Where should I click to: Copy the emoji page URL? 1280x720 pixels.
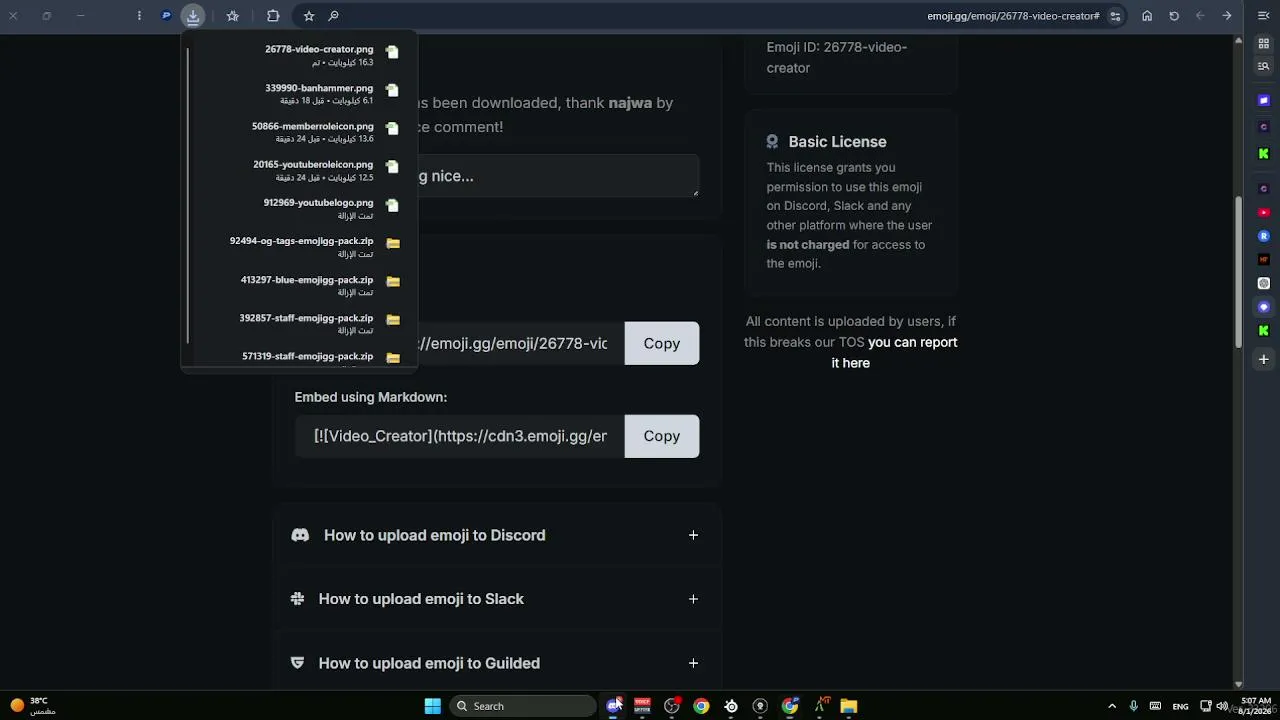point(661,343)
